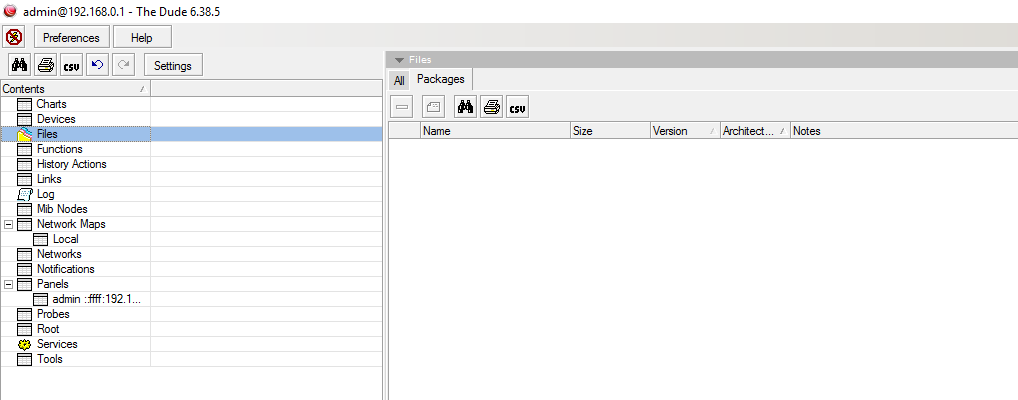Open the Log entry
Image resolution: width=1018 pixels, height=400 pixels.
45,194
